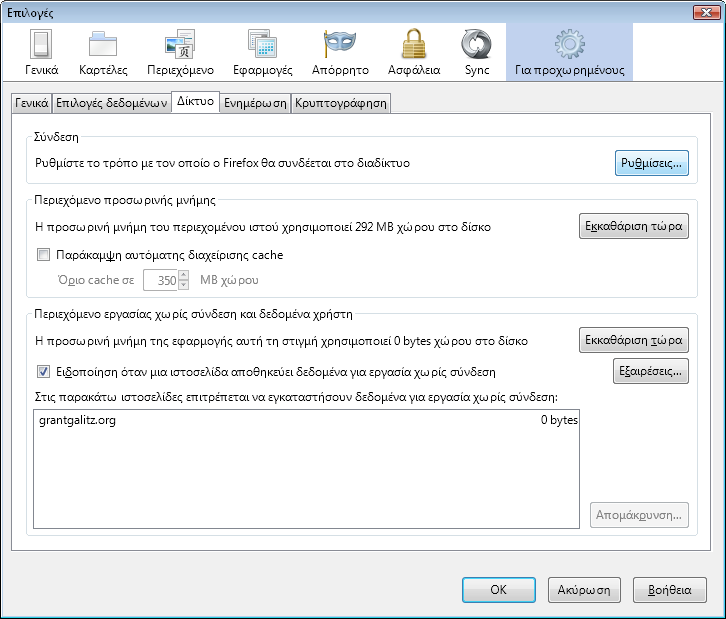726x619 pixels.
Task: Increase cache limit with up arrow
Action: 184,275
